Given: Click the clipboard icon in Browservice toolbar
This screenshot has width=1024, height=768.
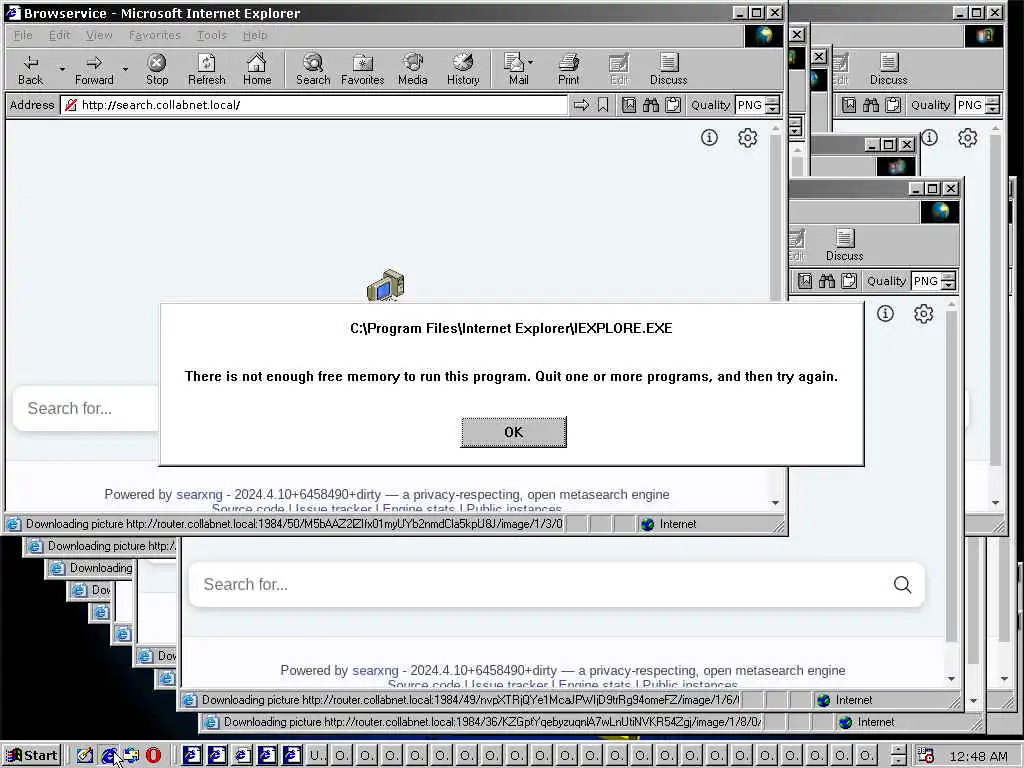Looking at the screenshot, I should tap(673, 104).
